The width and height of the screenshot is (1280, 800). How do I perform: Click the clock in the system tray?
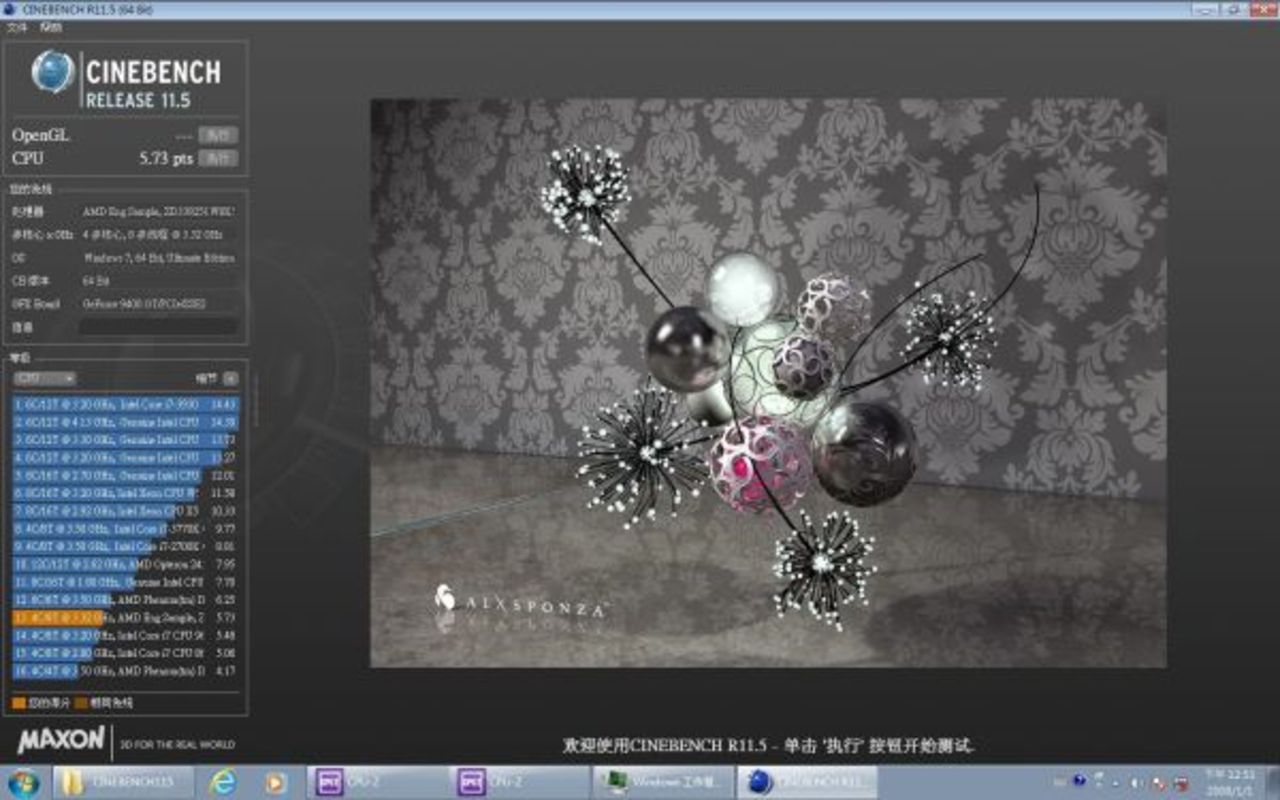(1230, 781)
